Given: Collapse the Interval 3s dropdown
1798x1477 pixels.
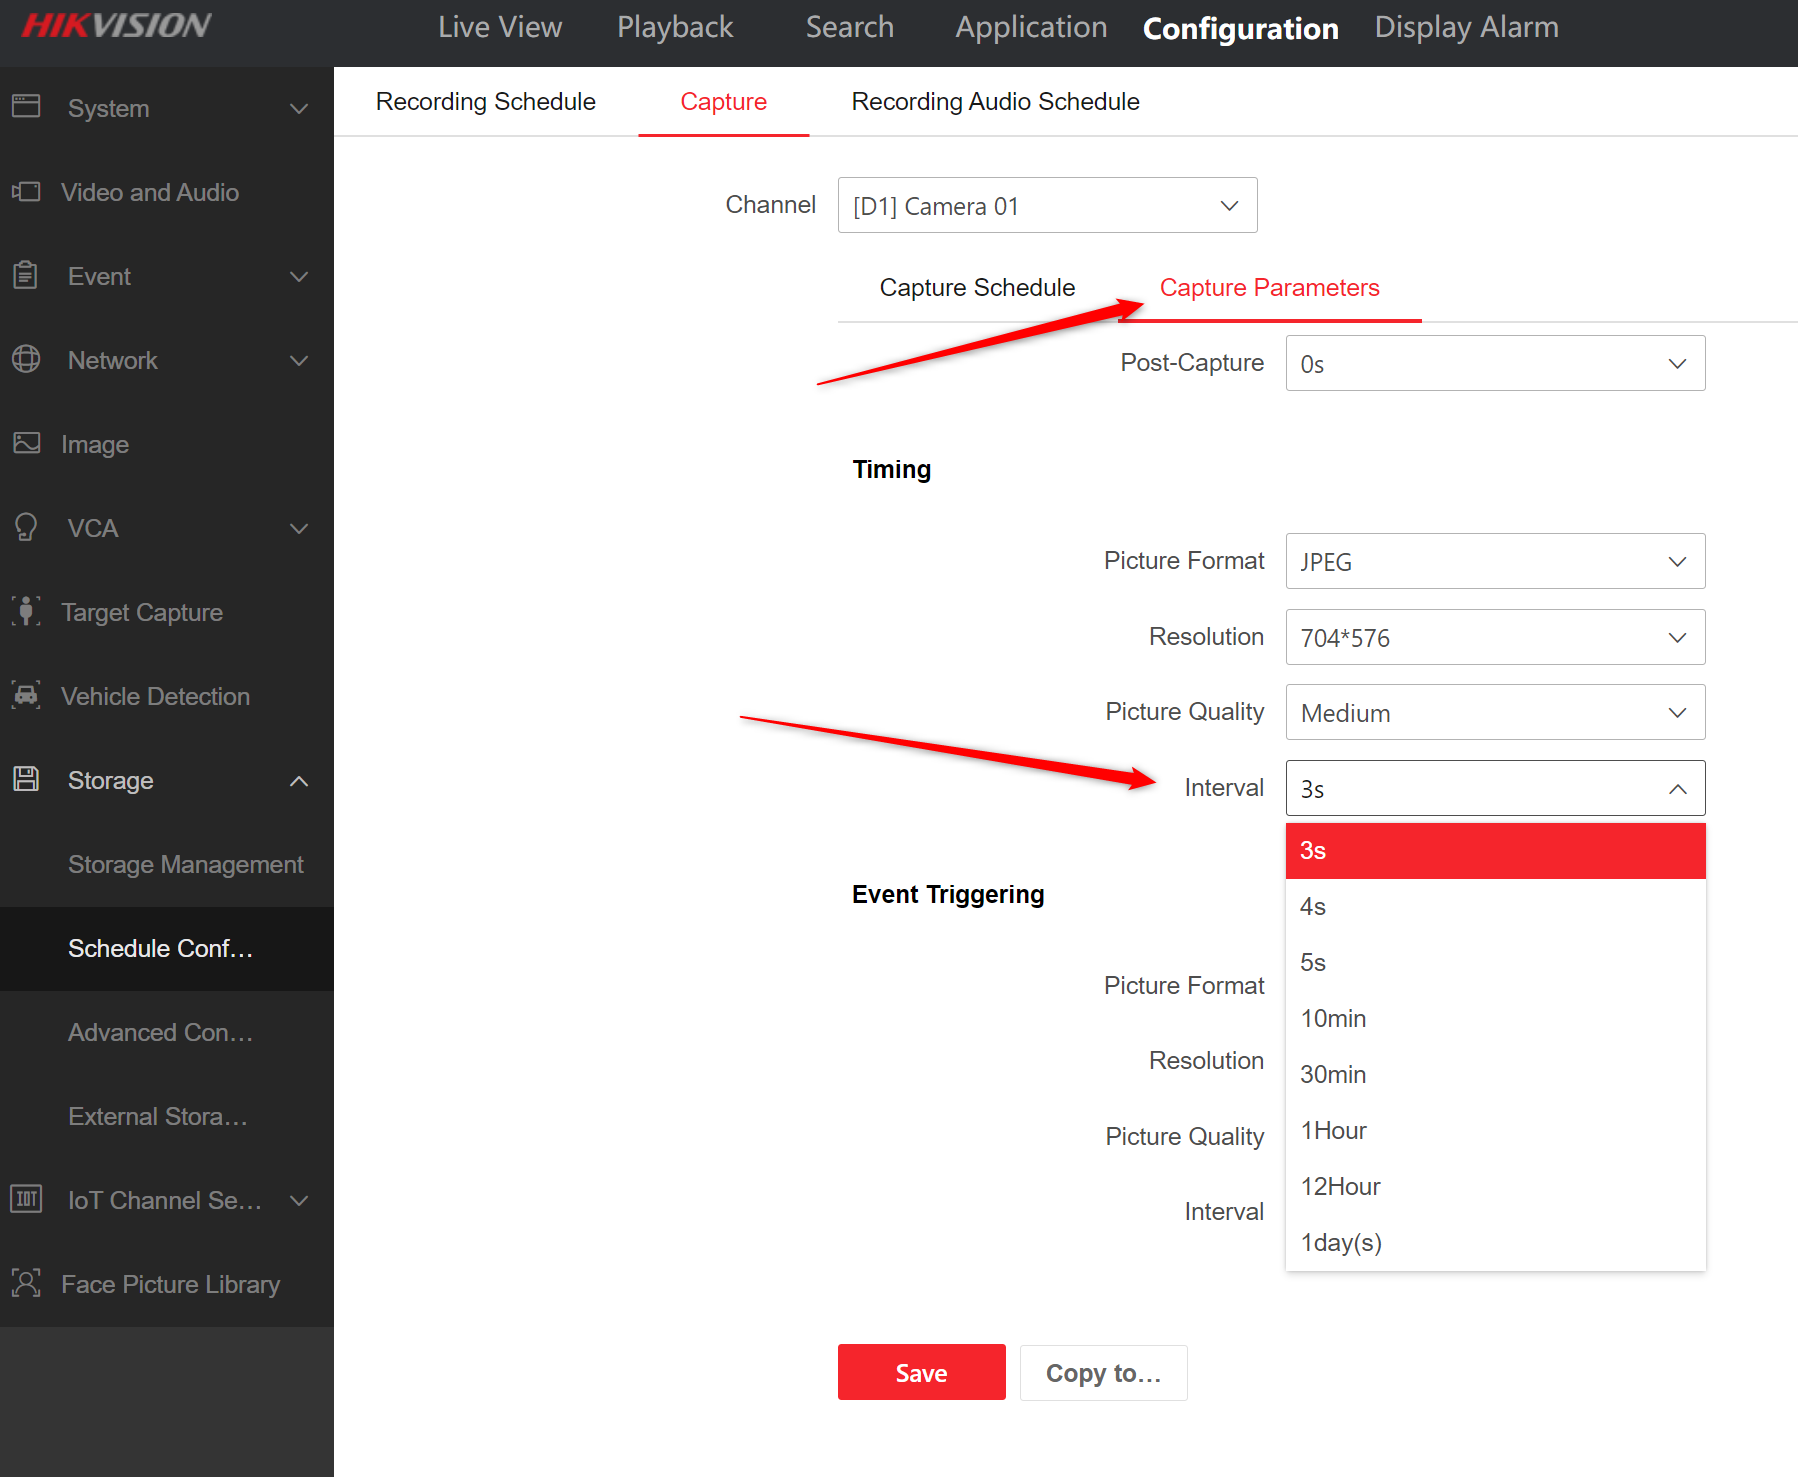Looking at the screenshot, I should [1495, 788].
